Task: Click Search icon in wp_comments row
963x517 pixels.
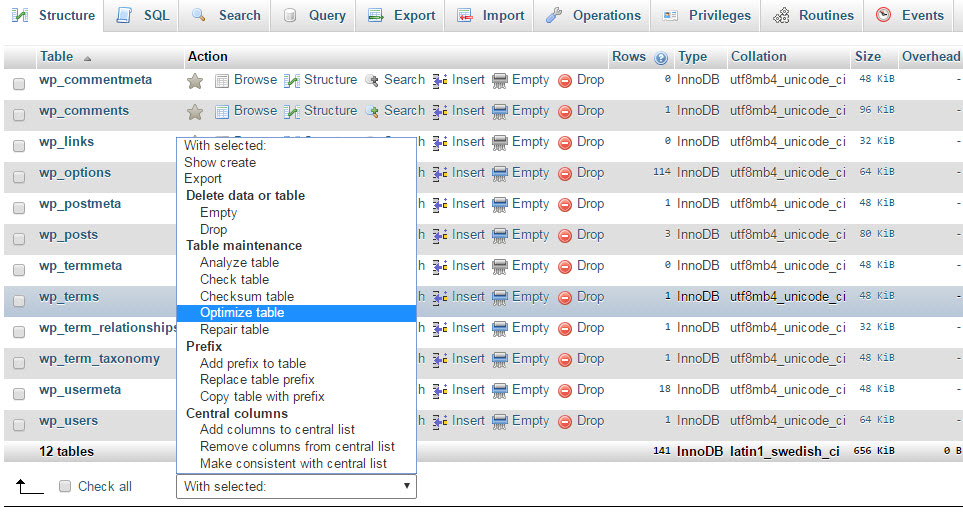Action: [x=372, y=111]
